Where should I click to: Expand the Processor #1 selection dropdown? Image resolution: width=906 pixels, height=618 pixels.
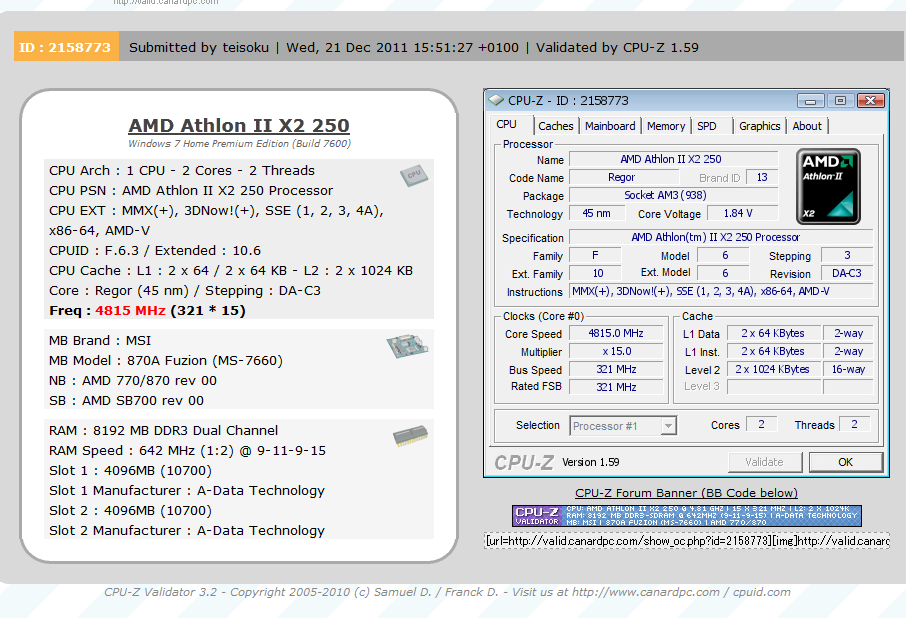click(x=668, y=426)
